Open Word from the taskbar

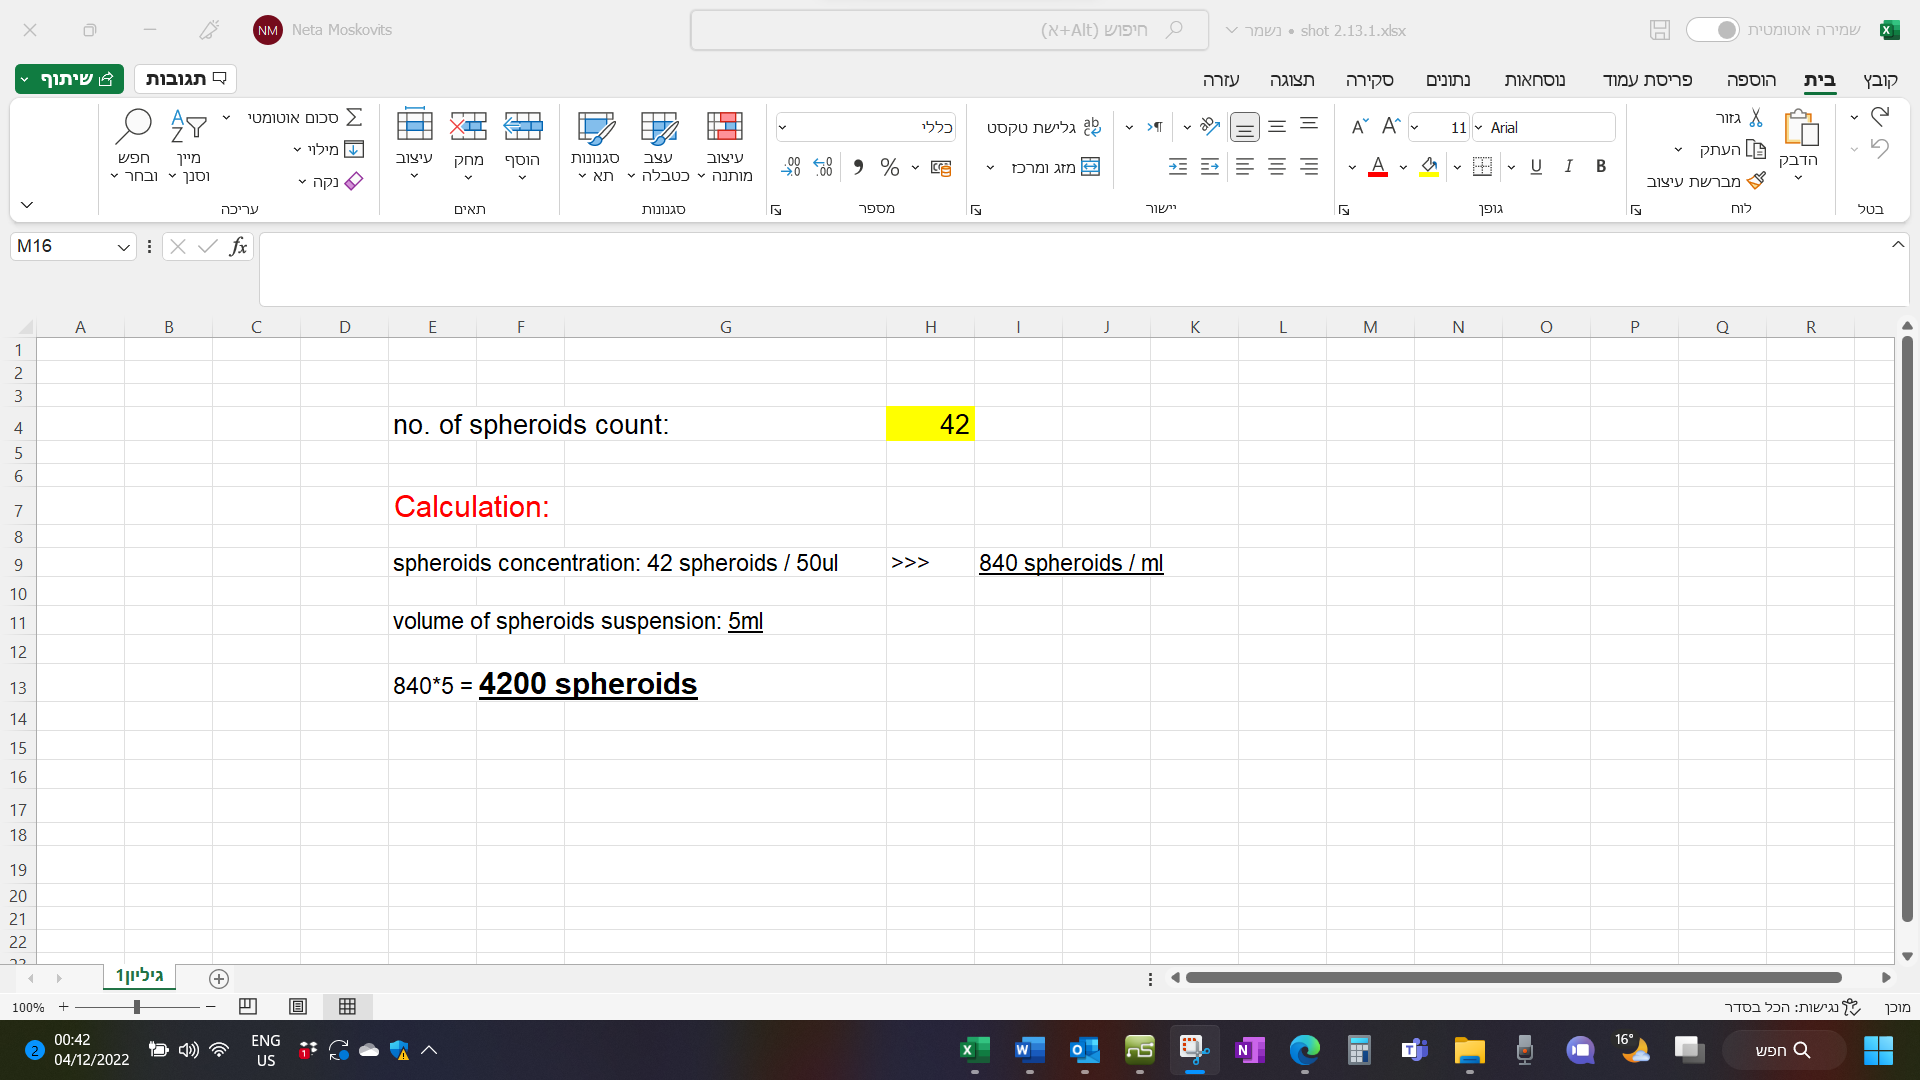[1029, 1050]
